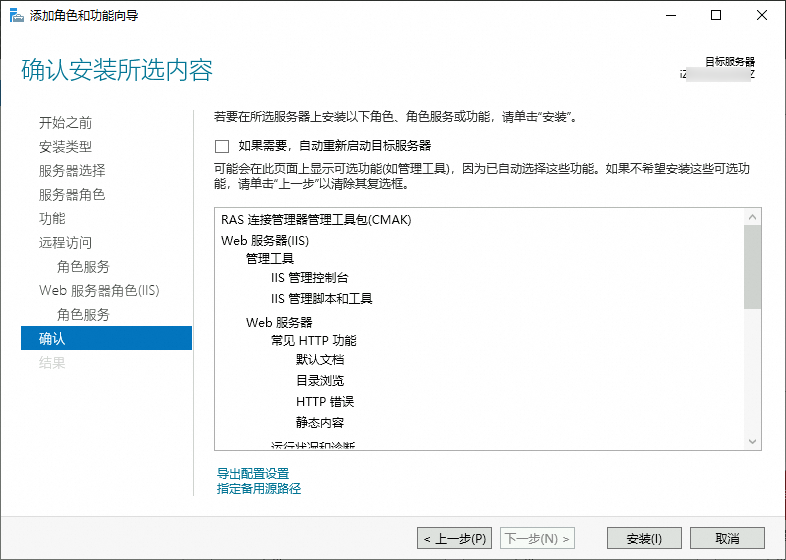This screenshot has width=786, height=560.
Task: Click 导出配置设置 link
Action: tap(253, 473)
